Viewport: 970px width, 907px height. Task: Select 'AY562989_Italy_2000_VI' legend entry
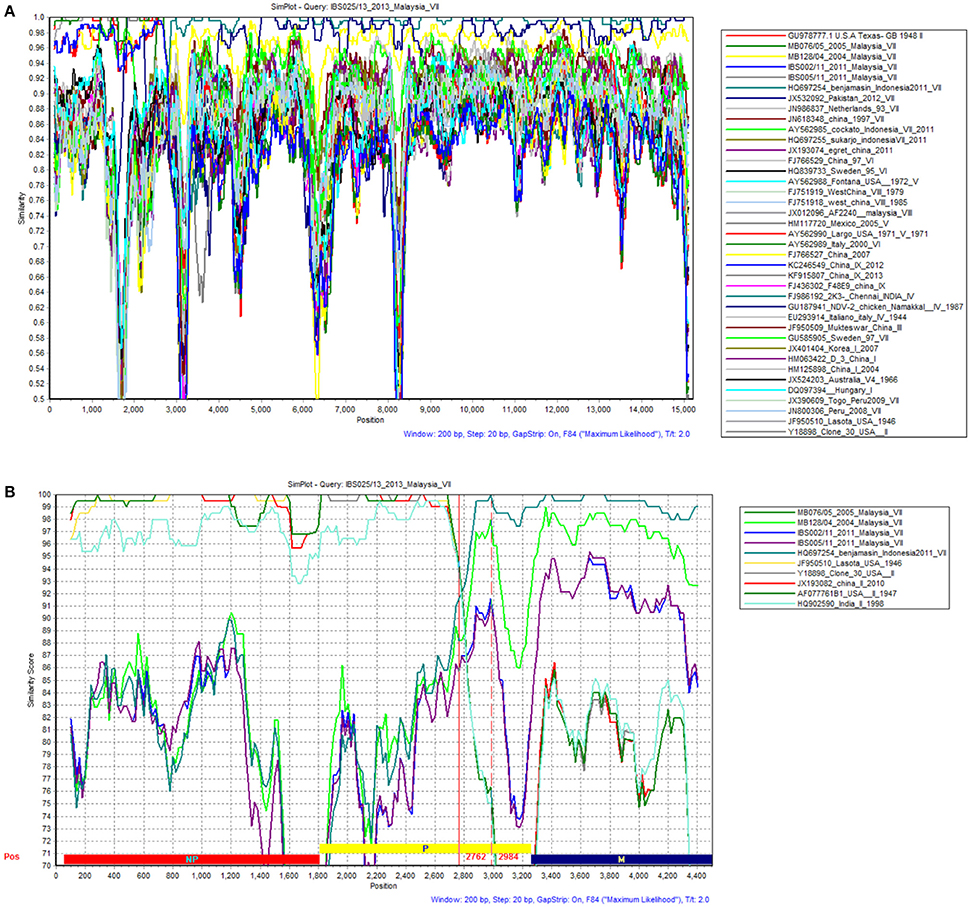coord(834,244)
